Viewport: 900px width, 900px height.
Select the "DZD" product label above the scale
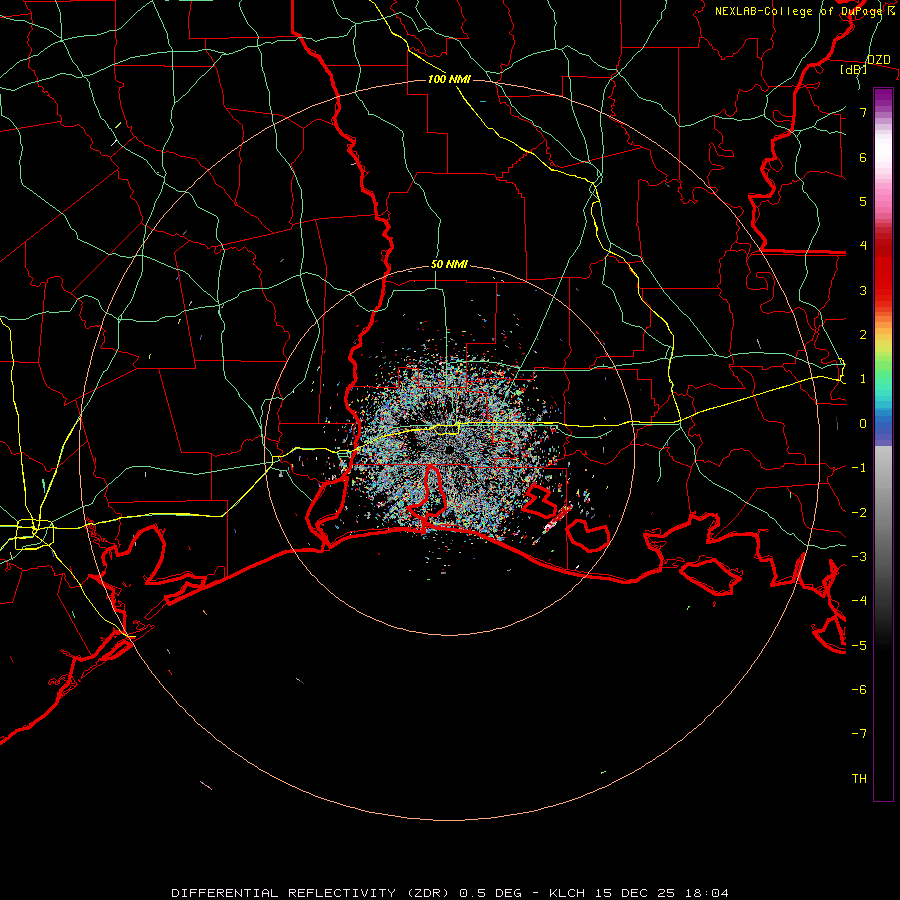[878, 60]
